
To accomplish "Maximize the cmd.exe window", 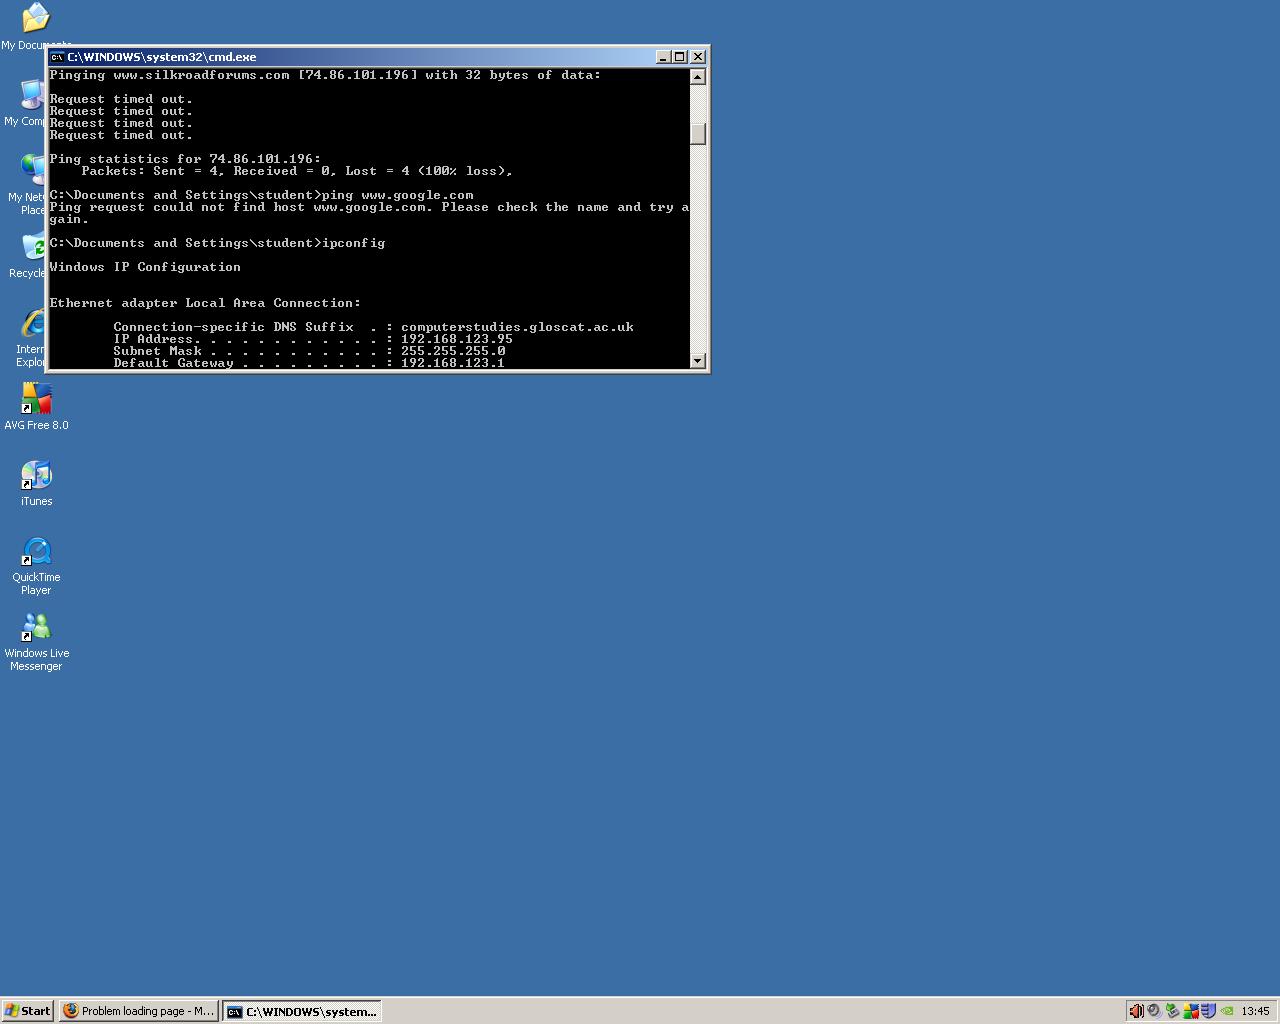I will click(x=680, y=57).
